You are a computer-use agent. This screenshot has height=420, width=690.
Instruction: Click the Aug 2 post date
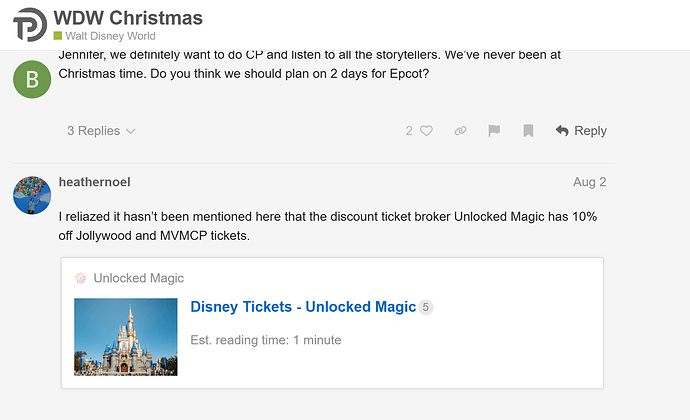click(589, 182)
